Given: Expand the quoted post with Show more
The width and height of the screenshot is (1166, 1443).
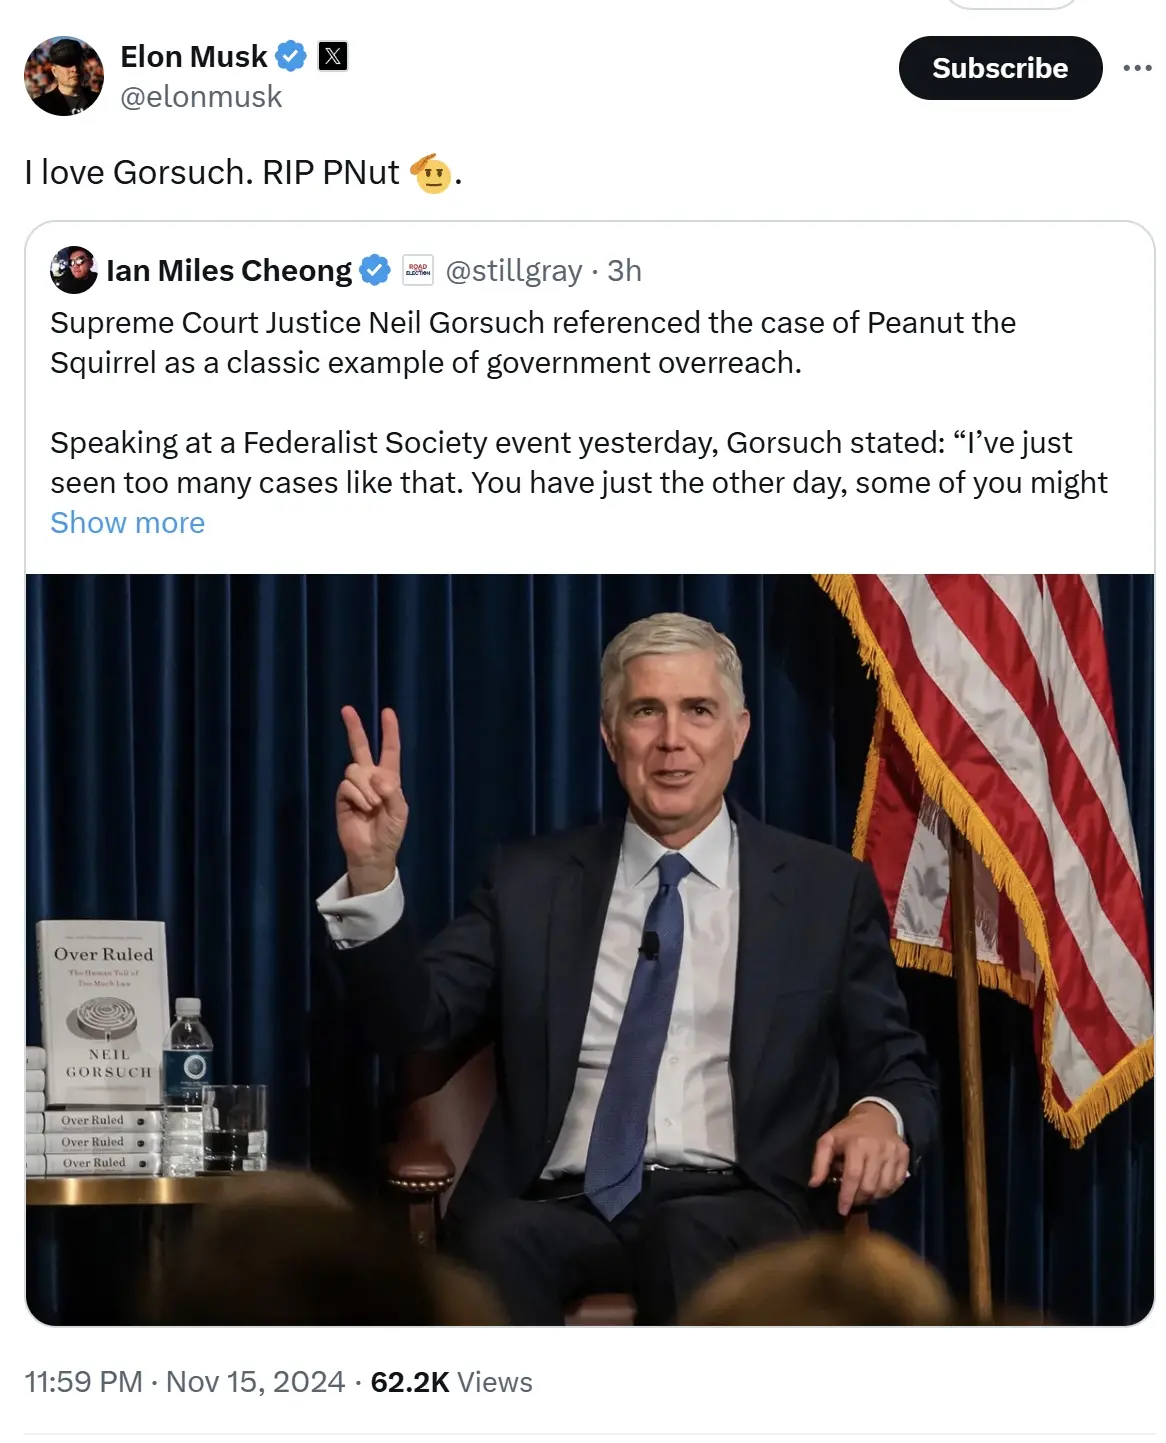Looking at the screenshot, I should pyautogui.click(x=127, y=523).
